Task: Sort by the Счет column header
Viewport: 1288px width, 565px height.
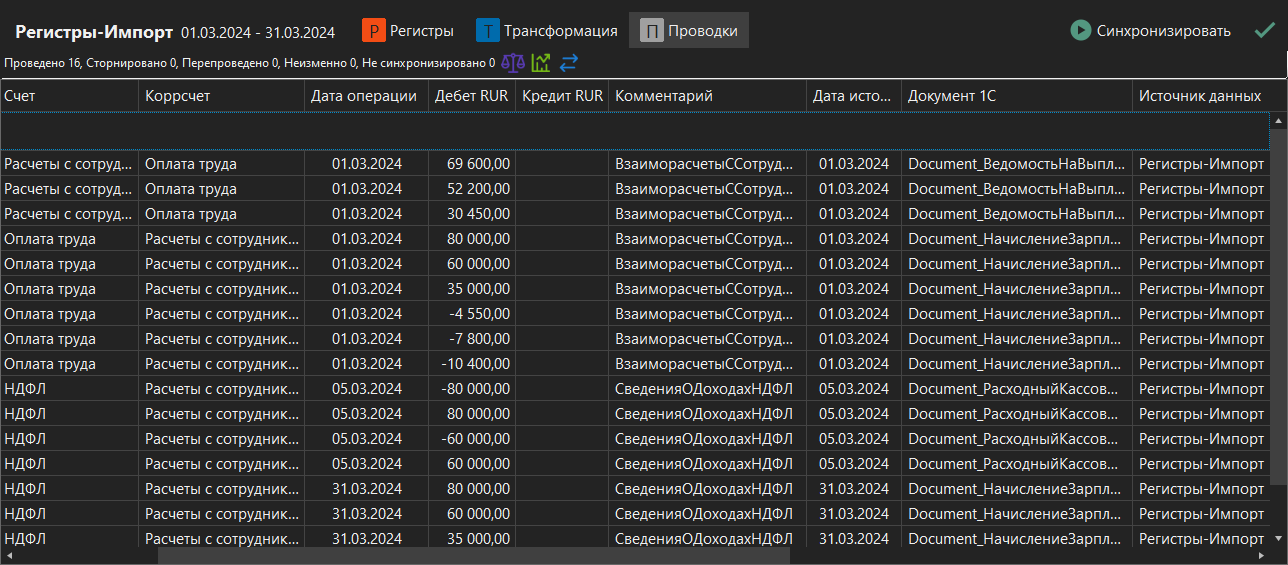Action: click(69, 96)
